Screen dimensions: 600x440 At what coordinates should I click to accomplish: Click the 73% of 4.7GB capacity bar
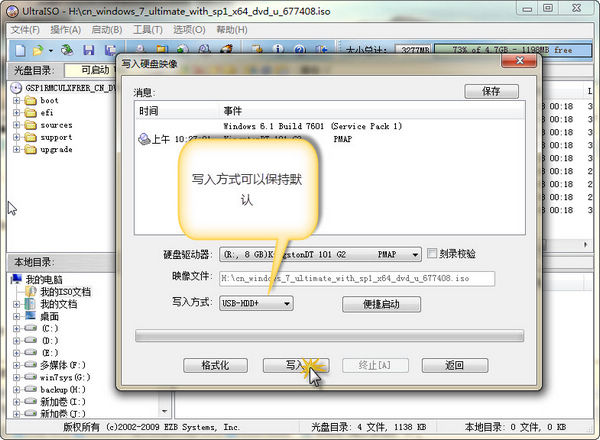513,50
